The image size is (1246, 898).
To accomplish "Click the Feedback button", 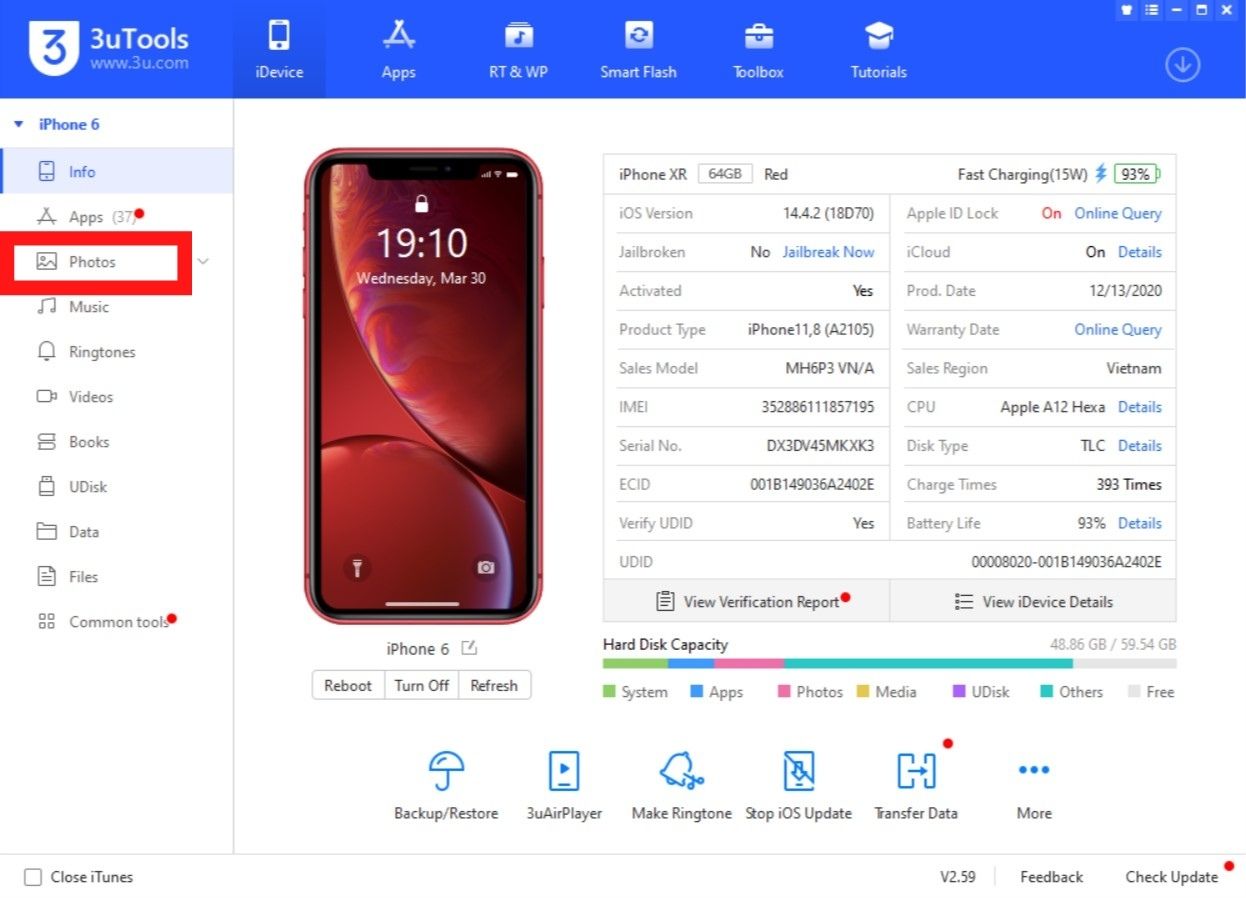I will (1051, 877).
